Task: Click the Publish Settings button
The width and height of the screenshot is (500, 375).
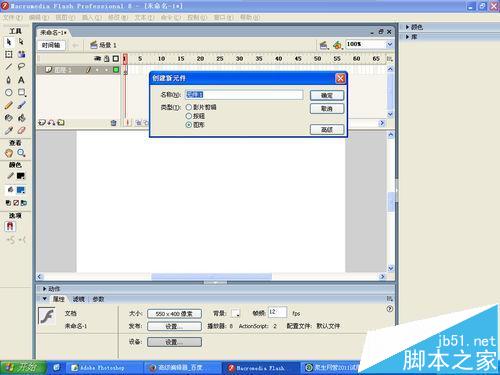Action: (174, 326)
